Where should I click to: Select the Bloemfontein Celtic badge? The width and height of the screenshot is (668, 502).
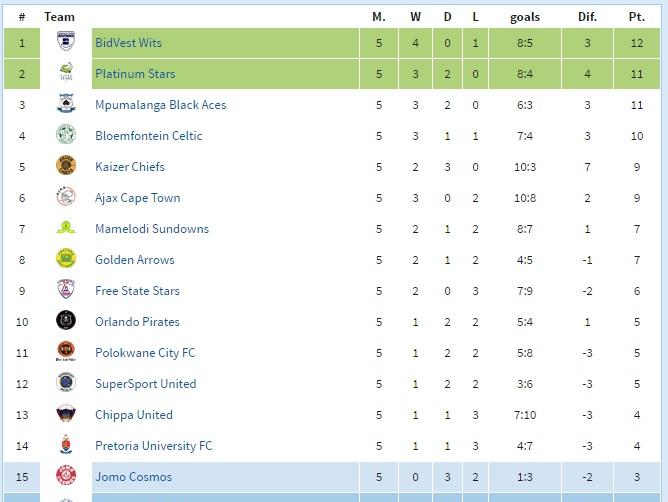pos(66,134)
